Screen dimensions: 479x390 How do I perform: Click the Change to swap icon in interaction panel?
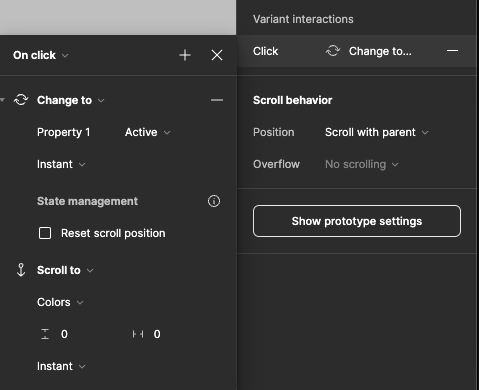(21, 100)
